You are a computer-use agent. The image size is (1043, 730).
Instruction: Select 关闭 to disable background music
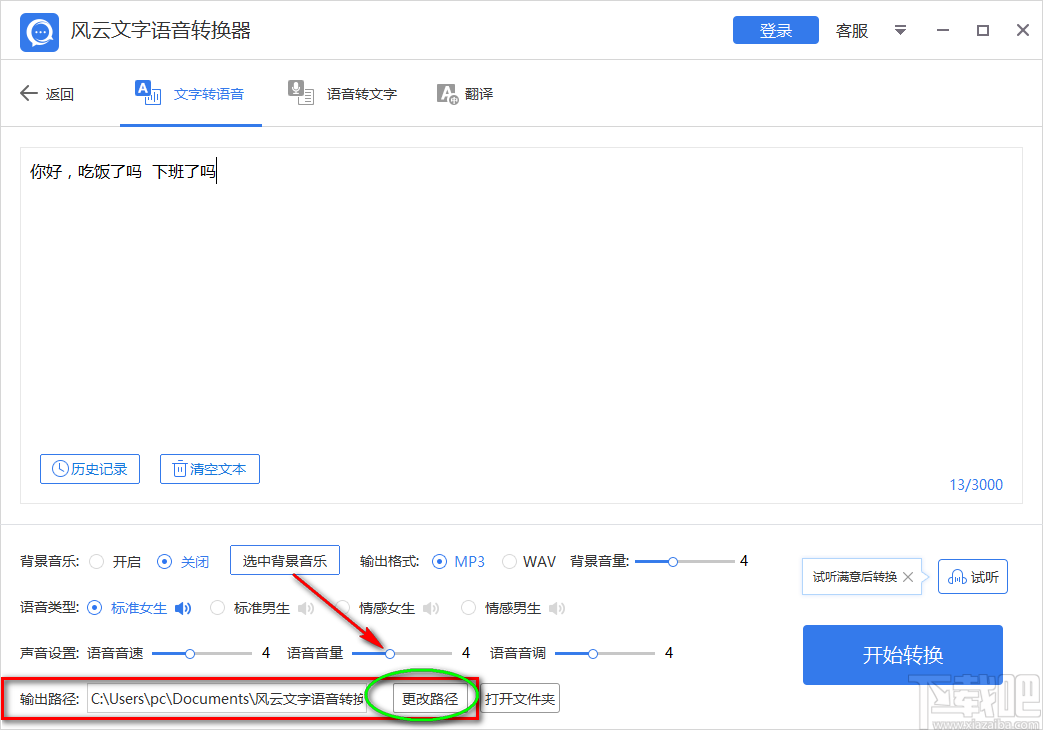(163, 561)
